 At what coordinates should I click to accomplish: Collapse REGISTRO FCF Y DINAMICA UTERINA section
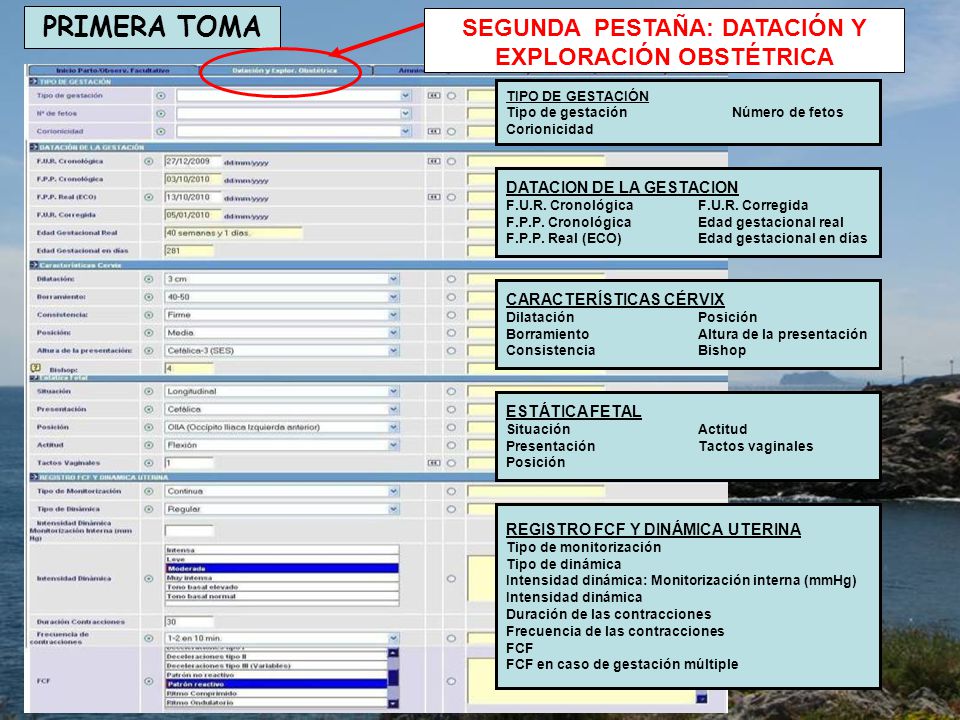(x=33, y=476)
